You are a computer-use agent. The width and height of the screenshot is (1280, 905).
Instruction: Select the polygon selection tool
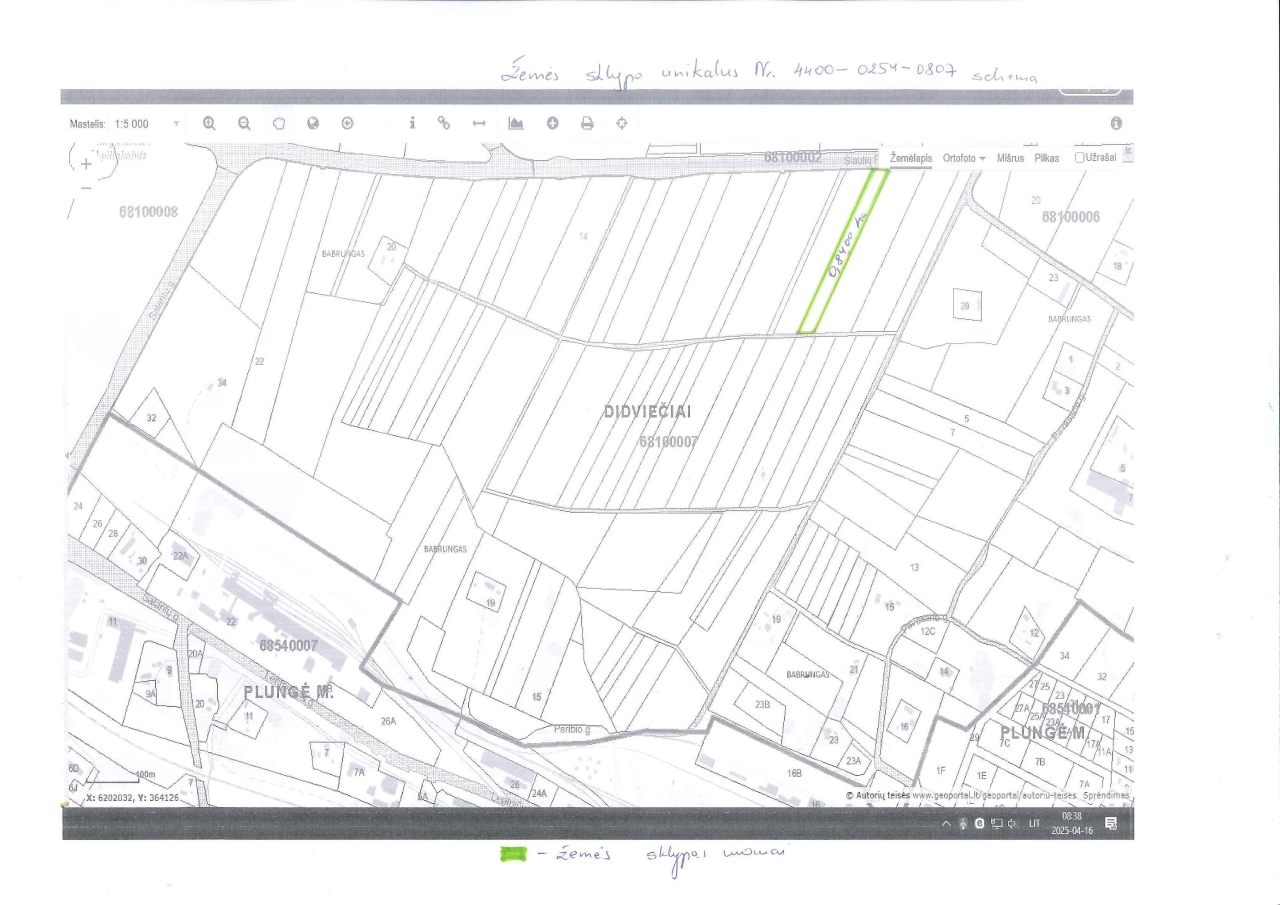click(x=279, y=123)
